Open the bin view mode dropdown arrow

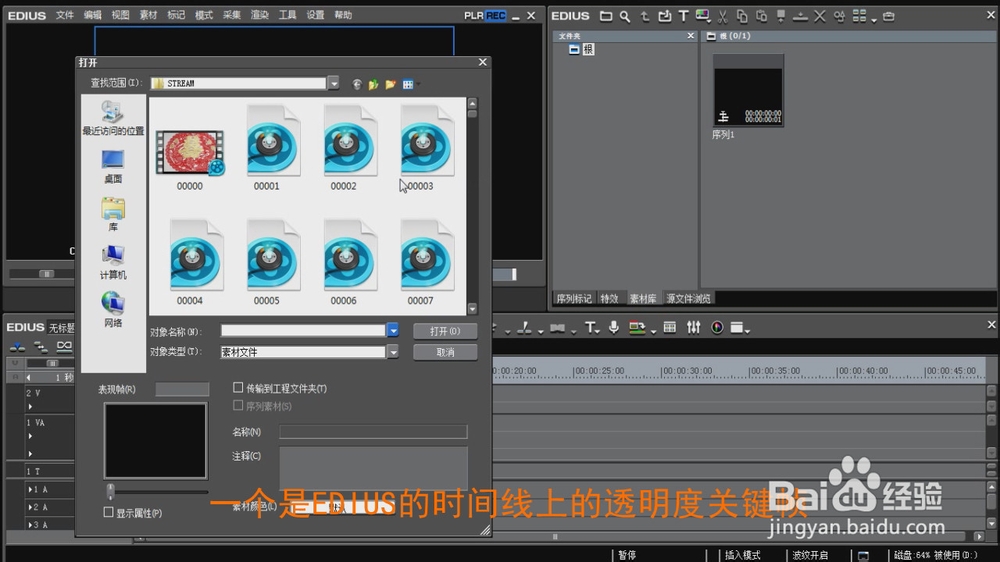pyautogui.click(x=874, y=20)
